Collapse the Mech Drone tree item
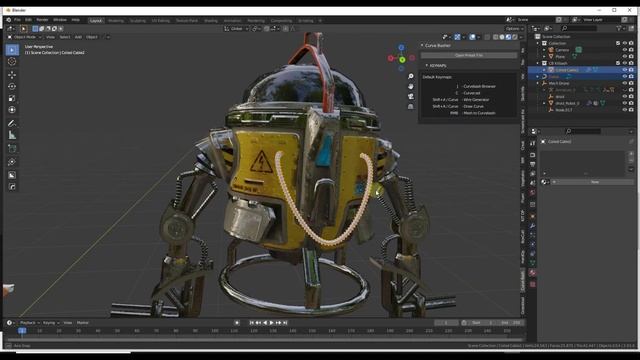640x360 pixels. click(538, 83)
